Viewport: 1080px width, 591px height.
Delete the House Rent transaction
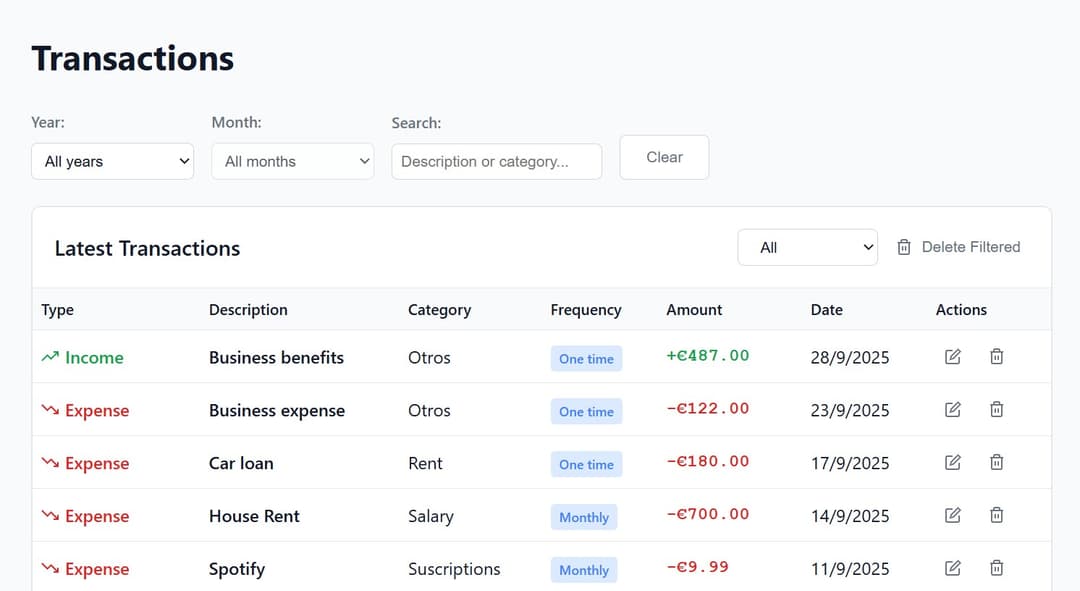(997, 515)
